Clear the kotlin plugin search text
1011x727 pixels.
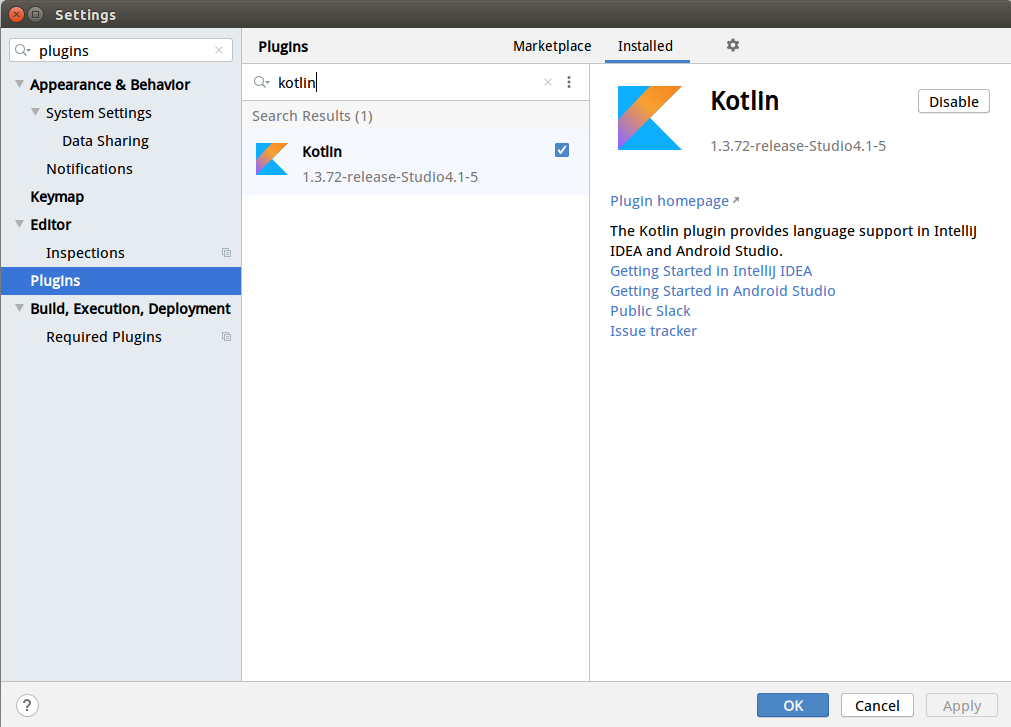547,82
